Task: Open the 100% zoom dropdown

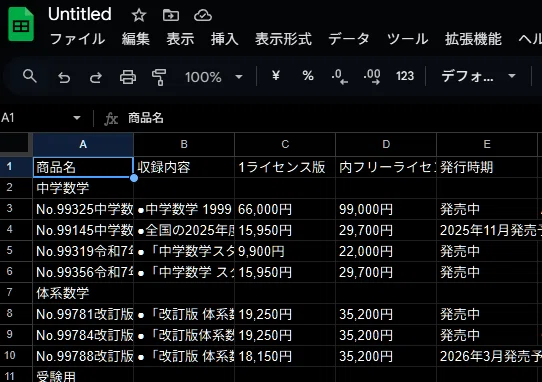Action: [213, 77]
